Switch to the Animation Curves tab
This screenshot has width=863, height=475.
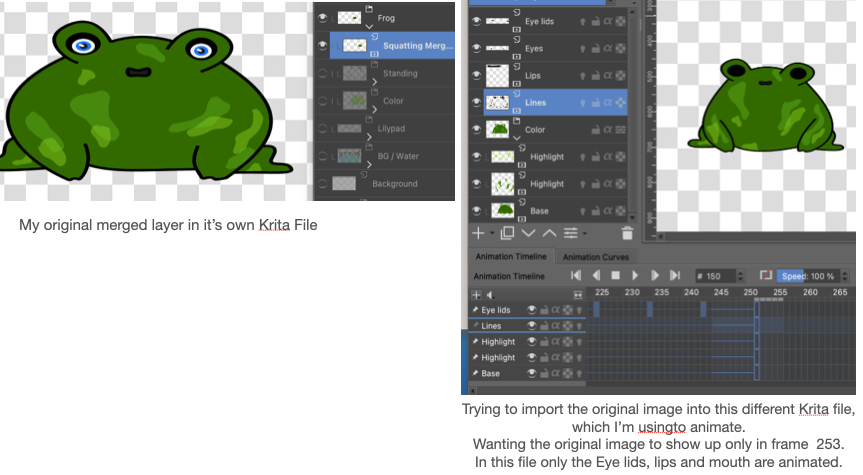pyautogui.click(x=594, y=257)
